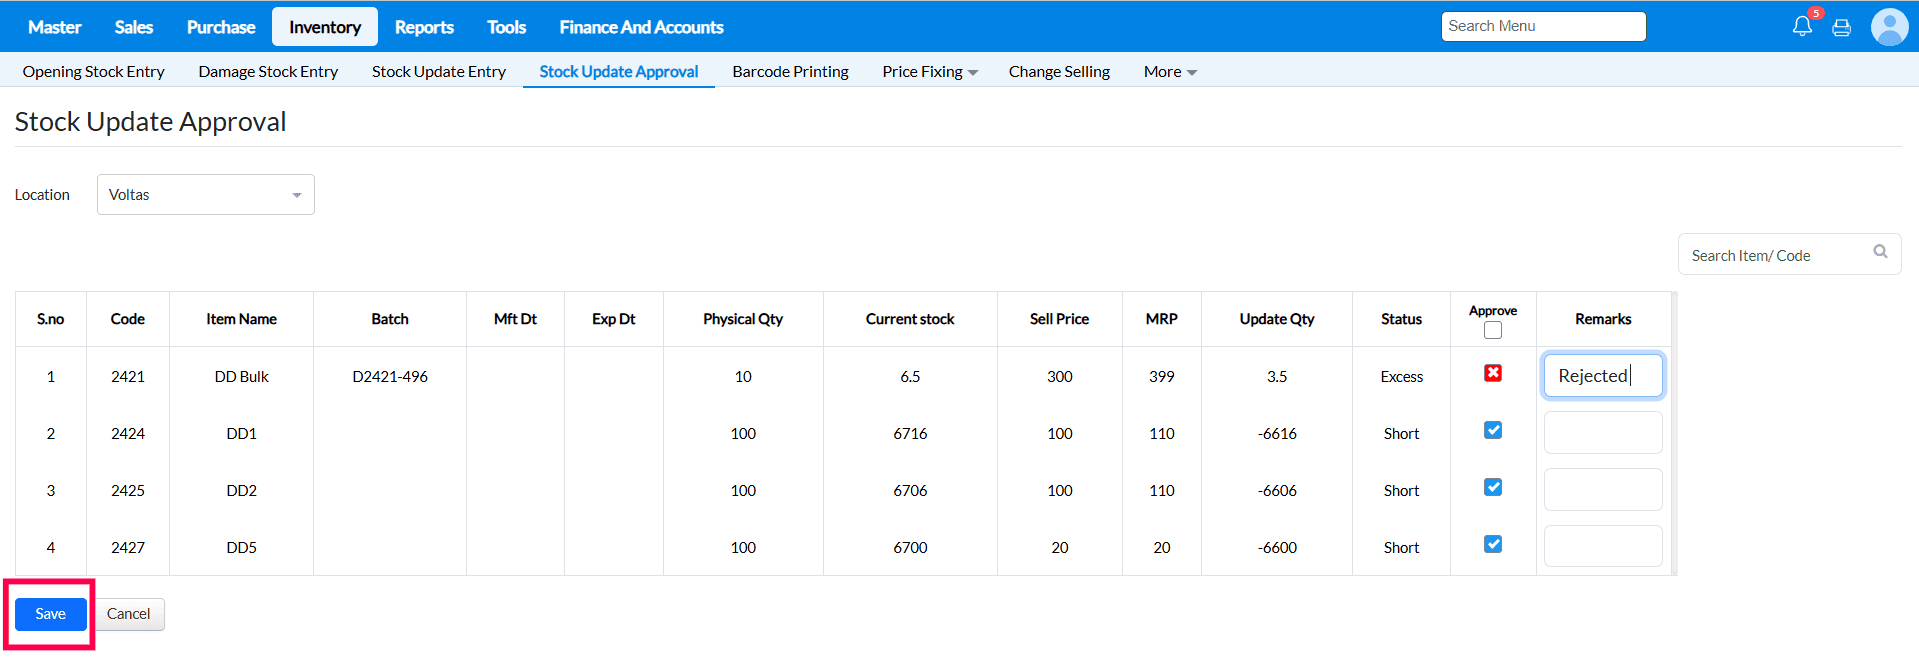Click the red rejected mark for DD Bulk
This screenshot has width=1919, height=664.
pos(1493,373)
